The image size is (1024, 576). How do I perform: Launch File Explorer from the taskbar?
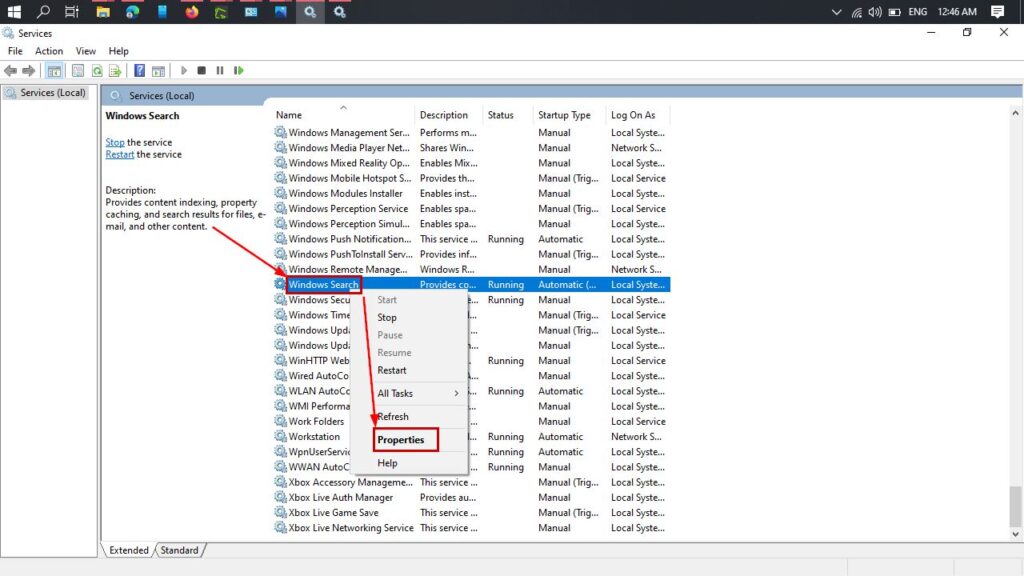(103, 12)
